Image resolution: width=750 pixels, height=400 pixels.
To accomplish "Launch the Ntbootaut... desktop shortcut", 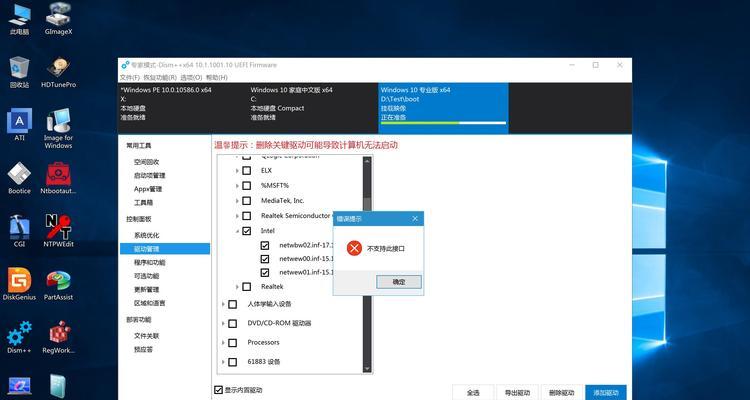I will (58, 178).
